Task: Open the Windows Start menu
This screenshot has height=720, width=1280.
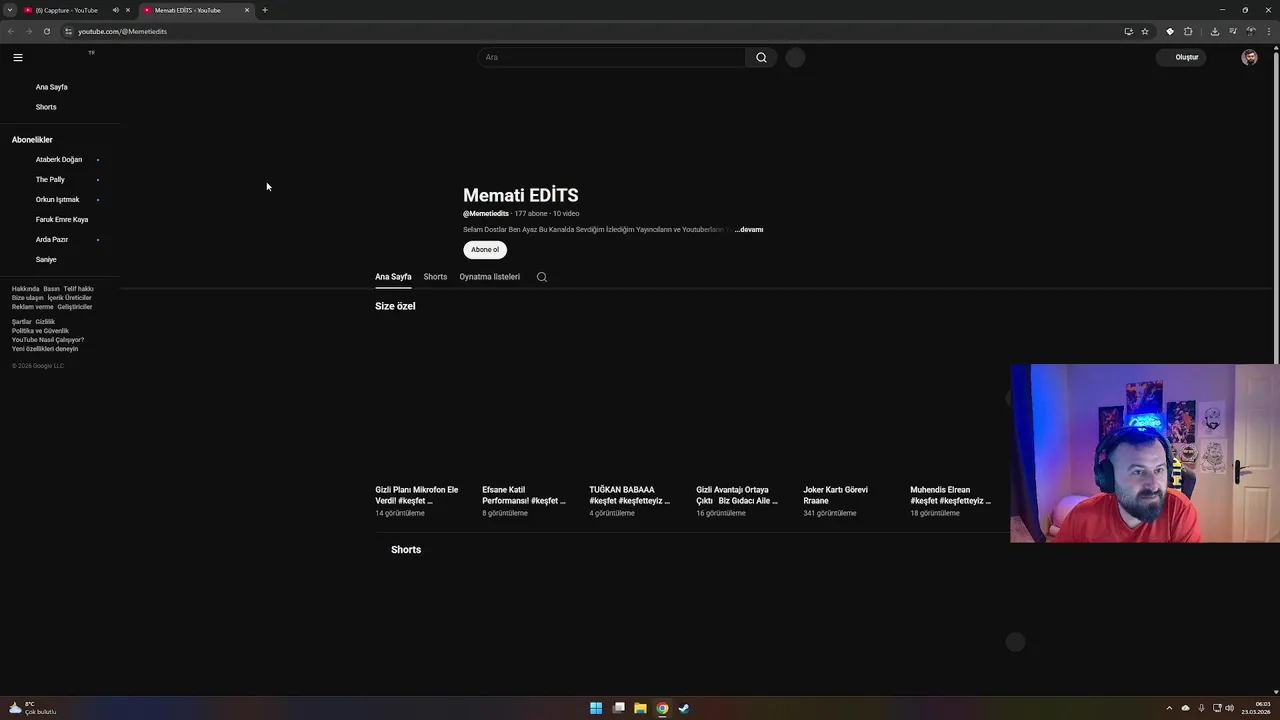Action: (596, 708)
